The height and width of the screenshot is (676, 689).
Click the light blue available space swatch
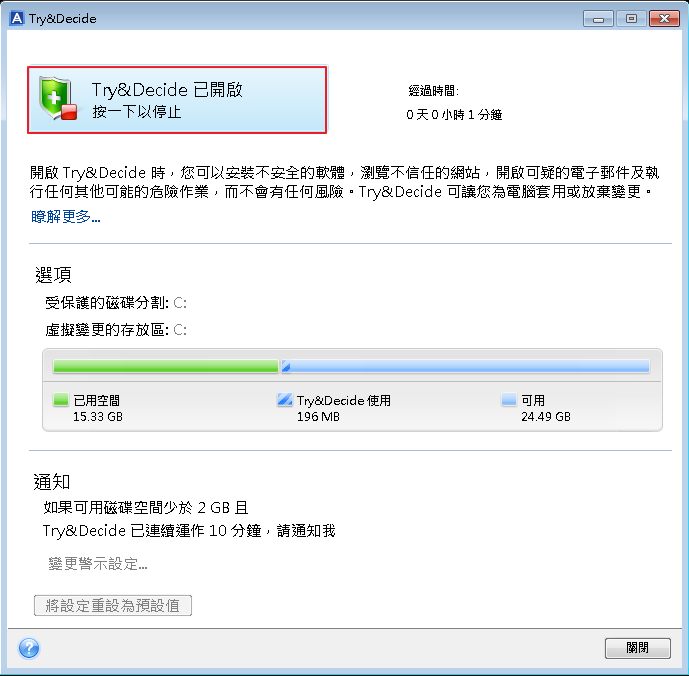(509, 400)
